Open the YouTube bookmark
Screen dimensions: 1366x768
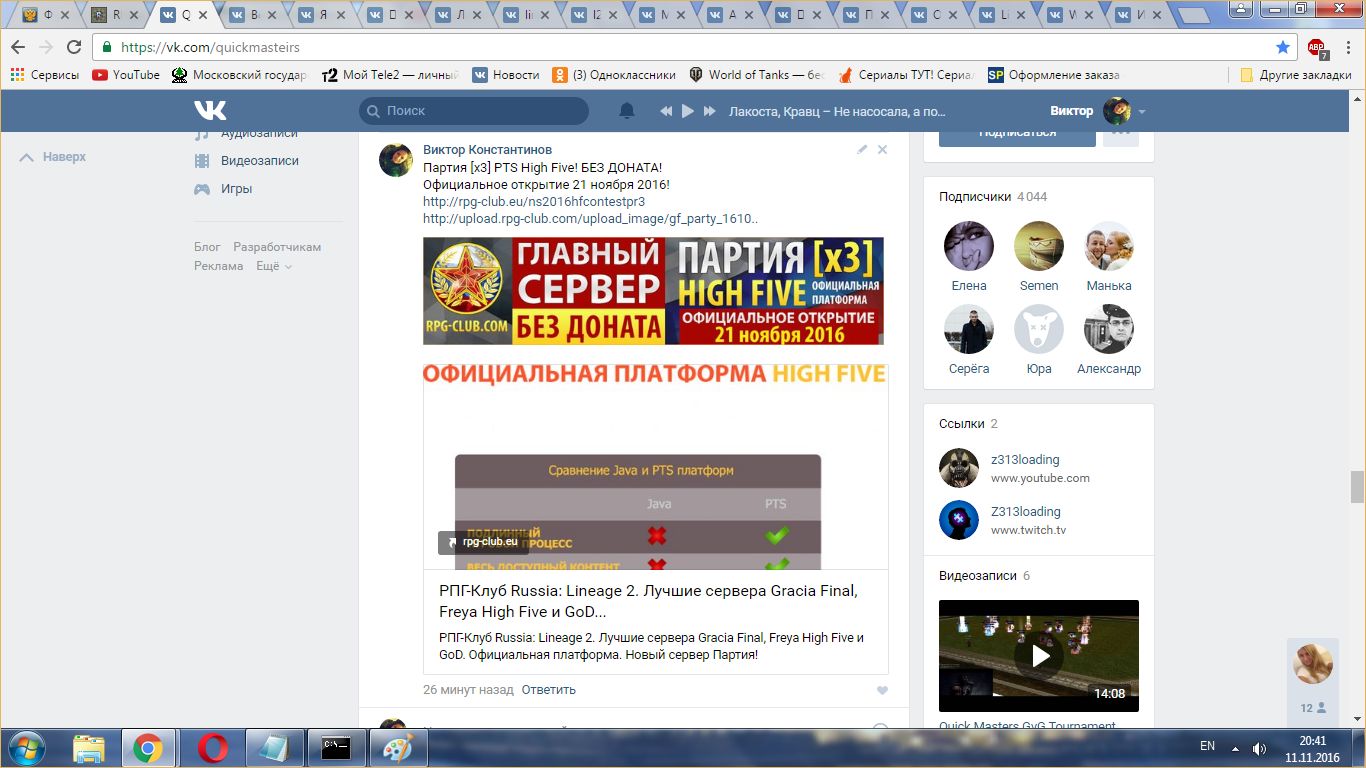pos(126,75)
